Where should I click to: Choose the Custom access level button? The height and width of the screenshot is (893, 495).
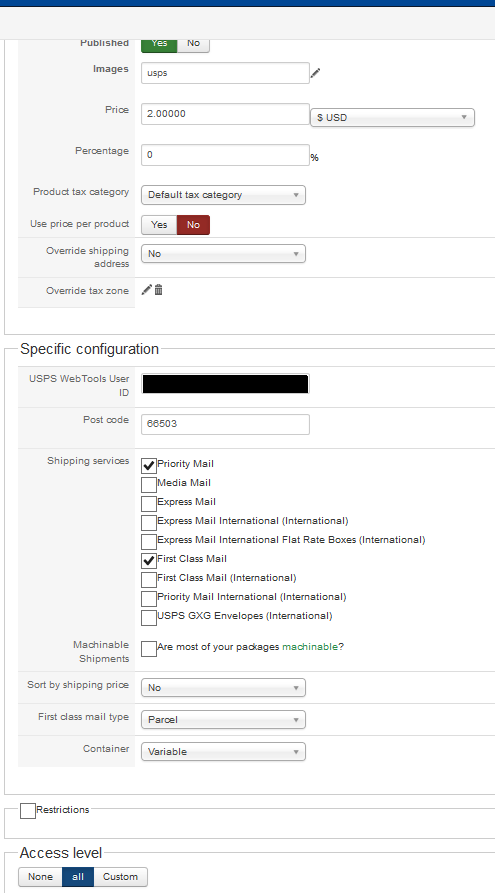(x=120, y=877)
